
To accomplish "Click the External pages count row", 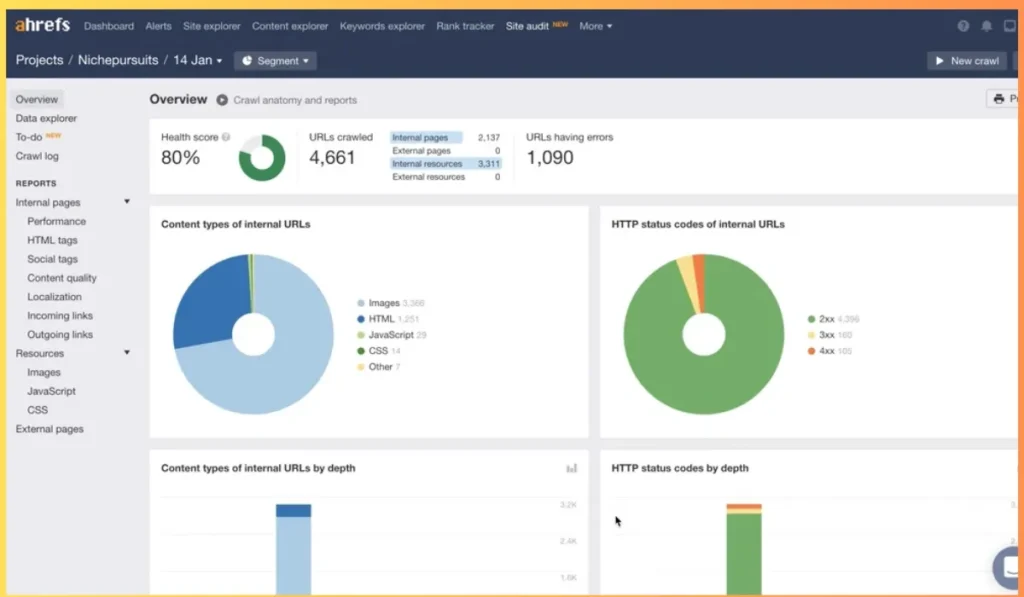I will (446, 151).
